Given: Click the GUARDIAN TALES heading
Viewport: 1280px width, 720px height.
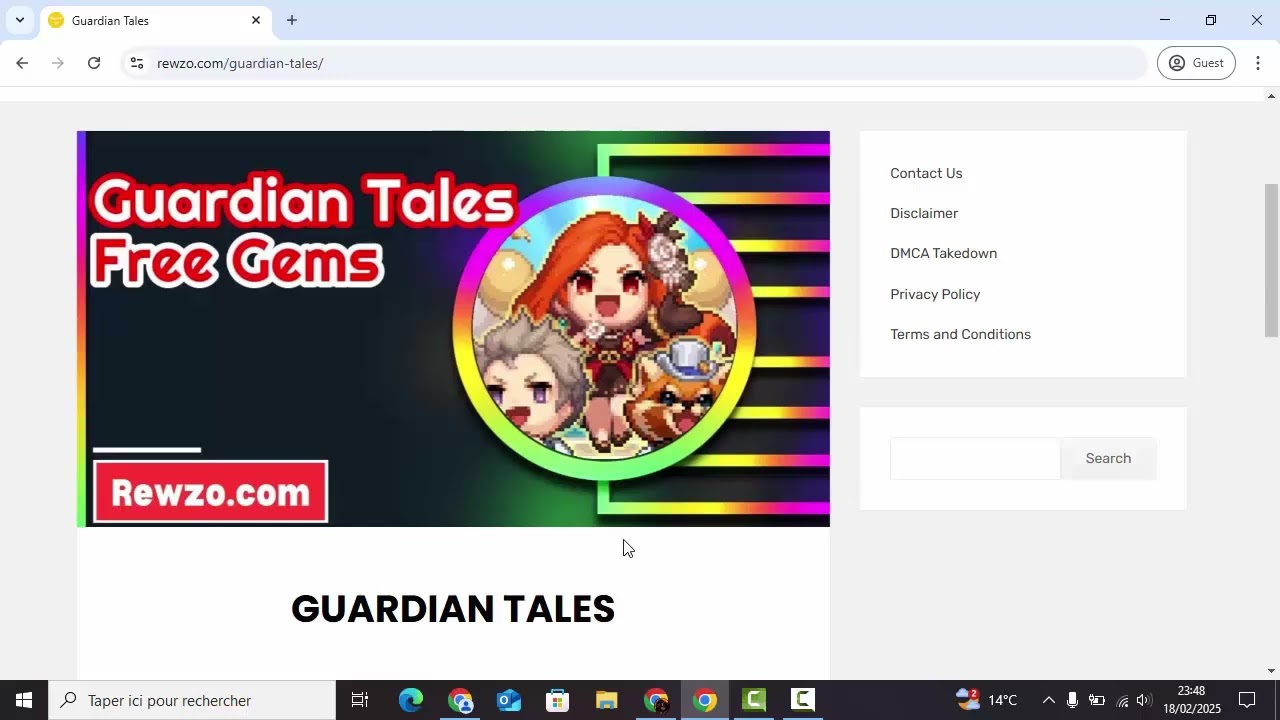Looking at the screenshot, I should click(453, 609).
